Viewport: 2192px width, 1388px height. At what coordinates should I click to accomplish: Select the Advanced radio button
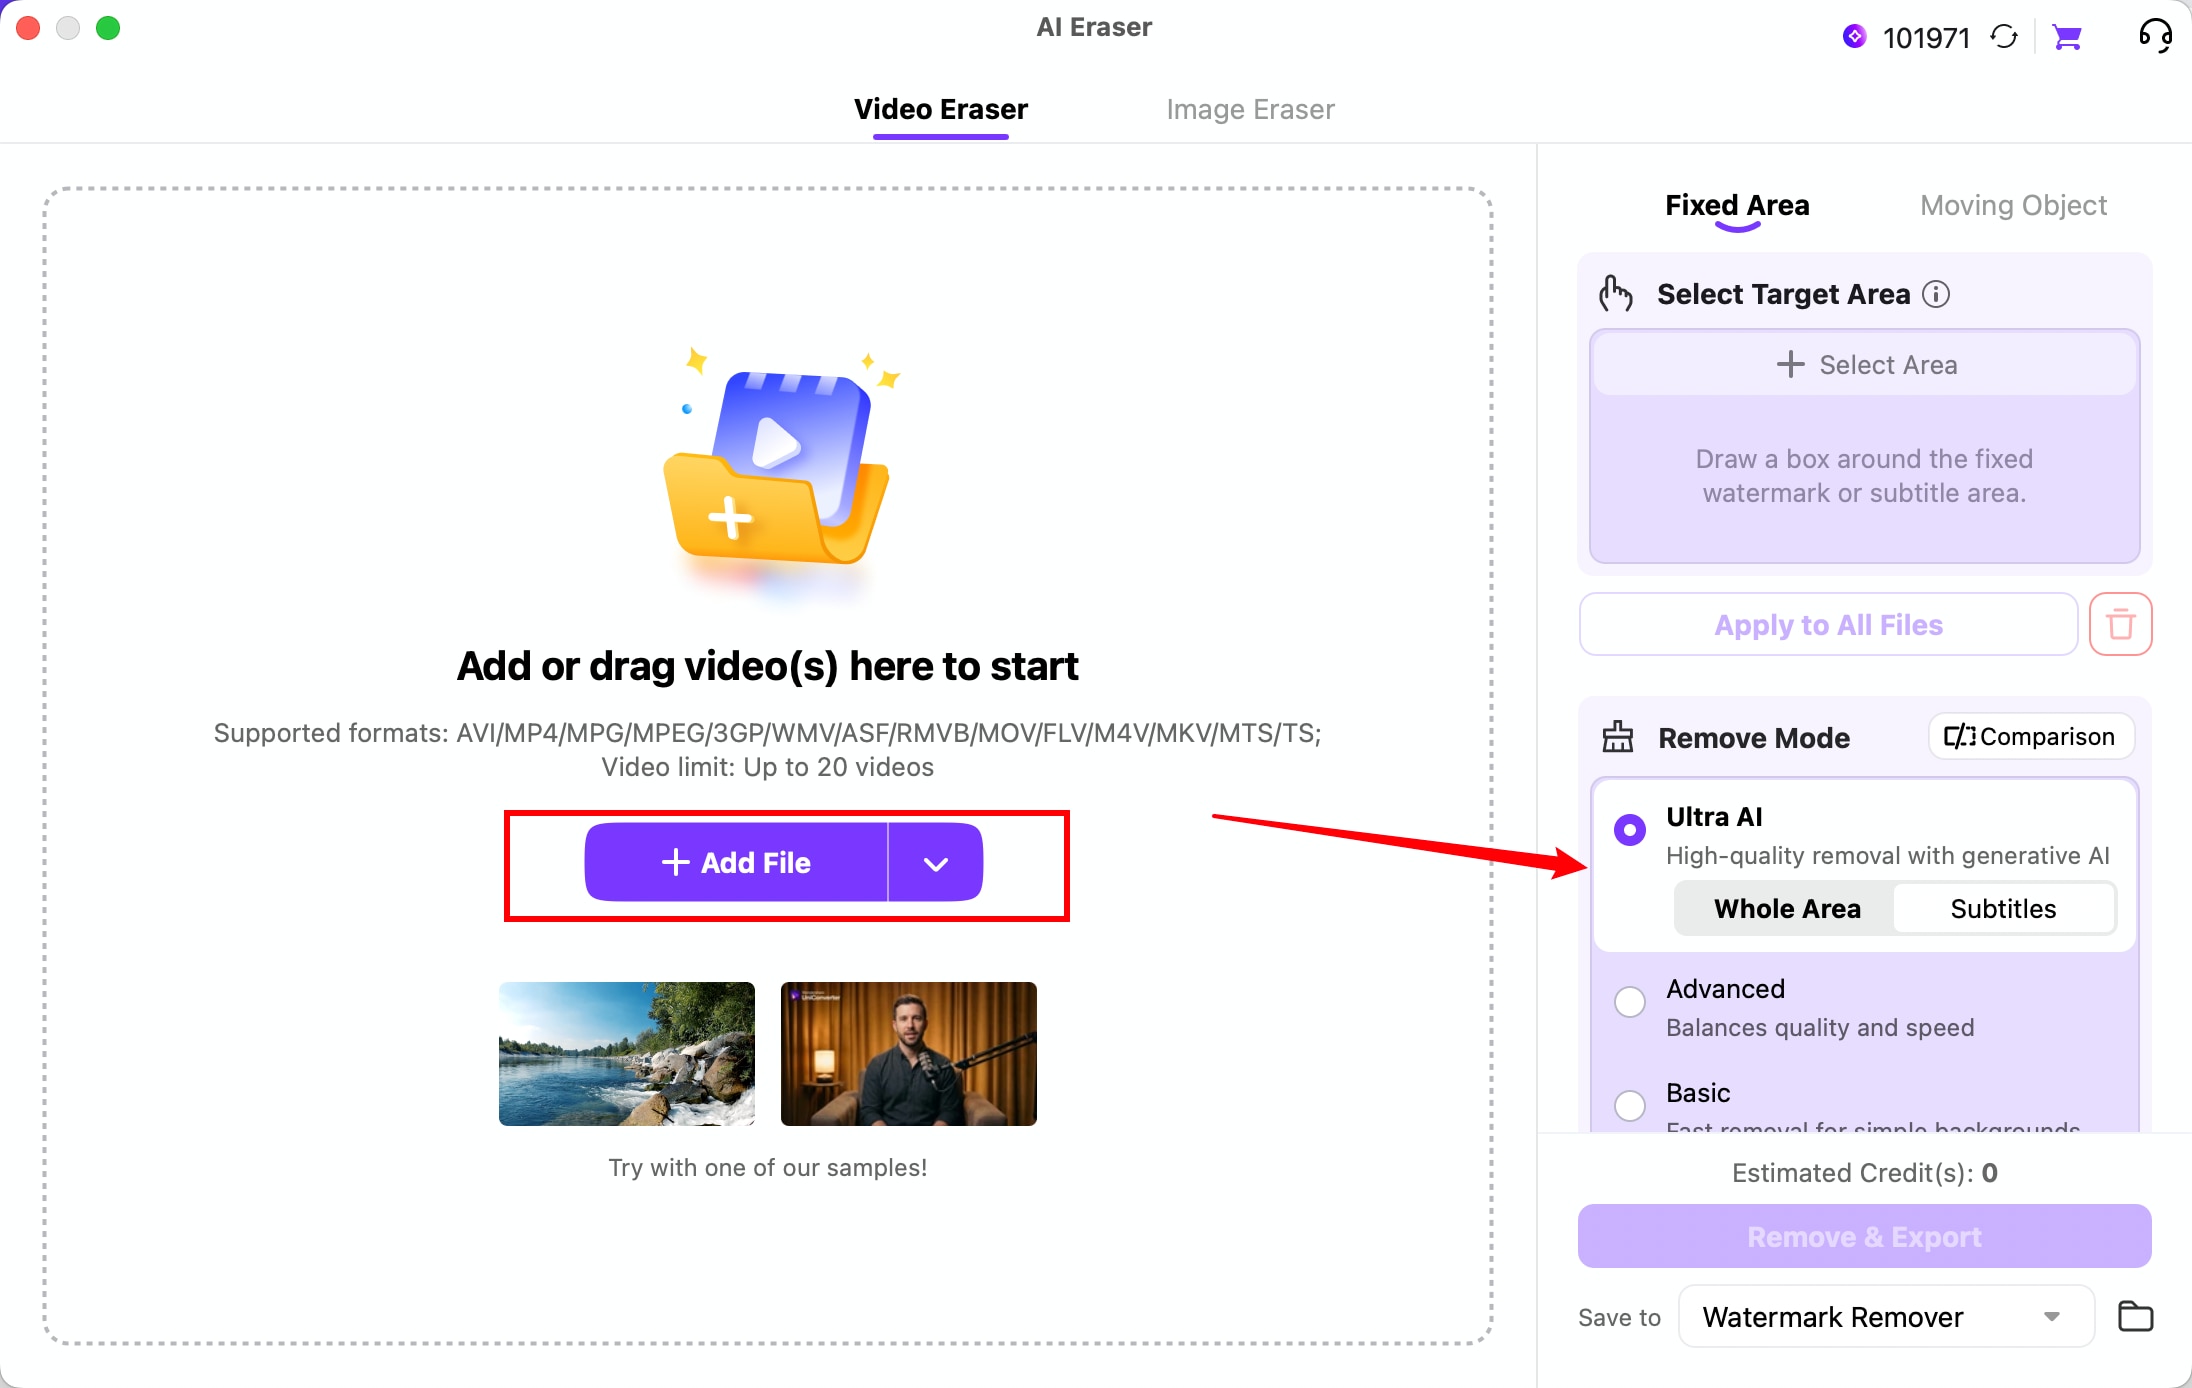(1630, 1001)
